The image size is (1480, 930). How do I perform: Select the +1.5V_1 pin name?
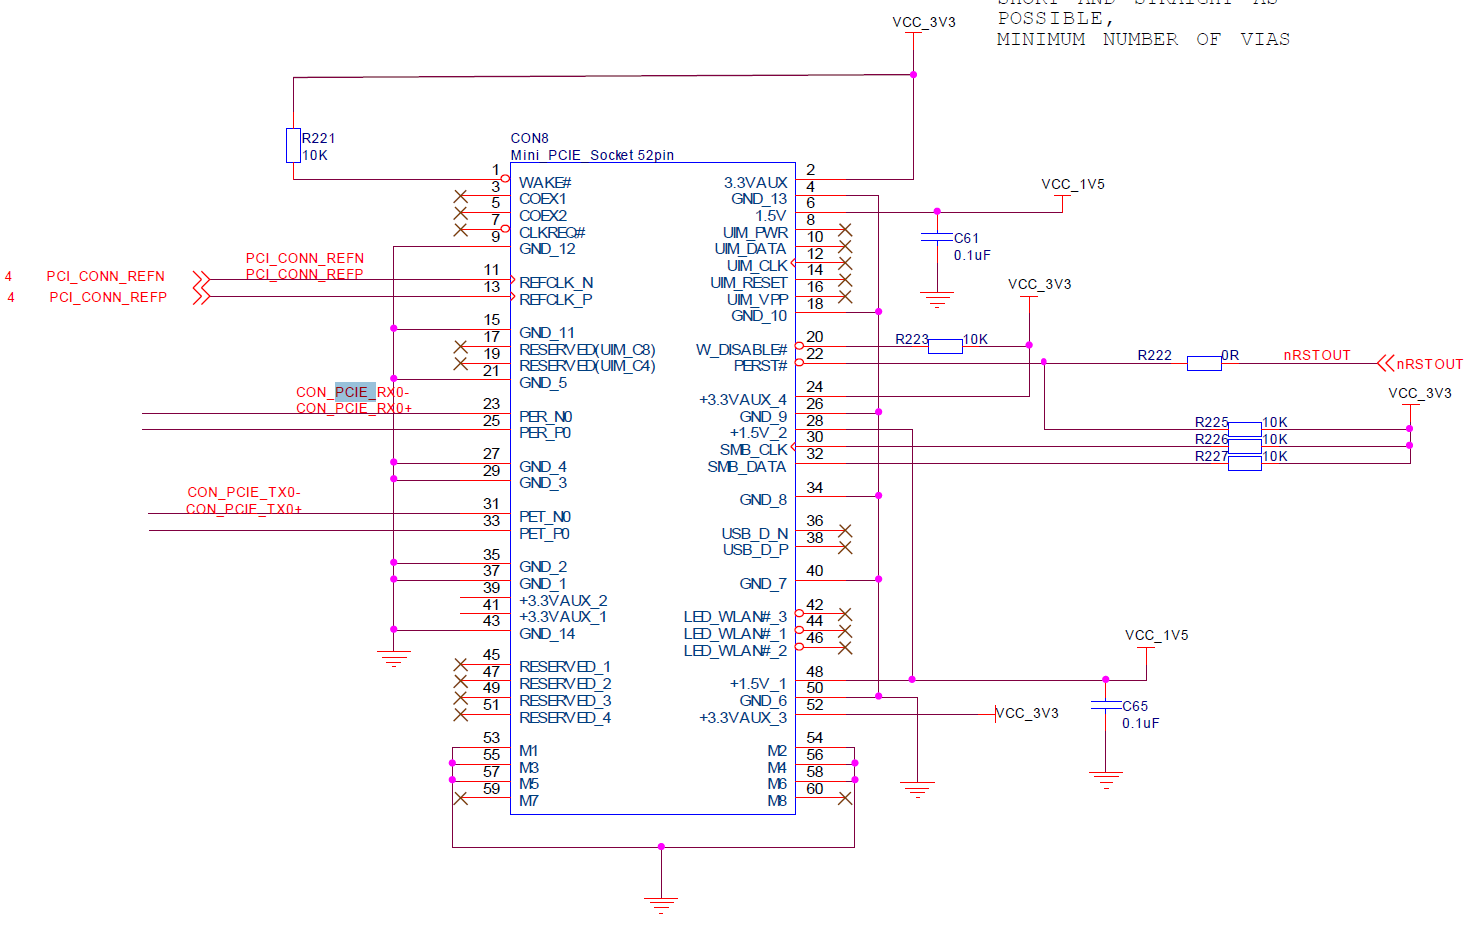coord(758,684)
